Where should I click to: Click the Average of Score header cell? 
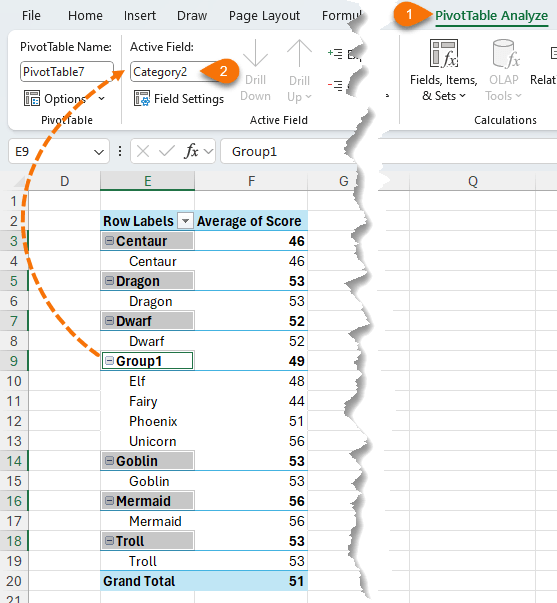(251, 221)
